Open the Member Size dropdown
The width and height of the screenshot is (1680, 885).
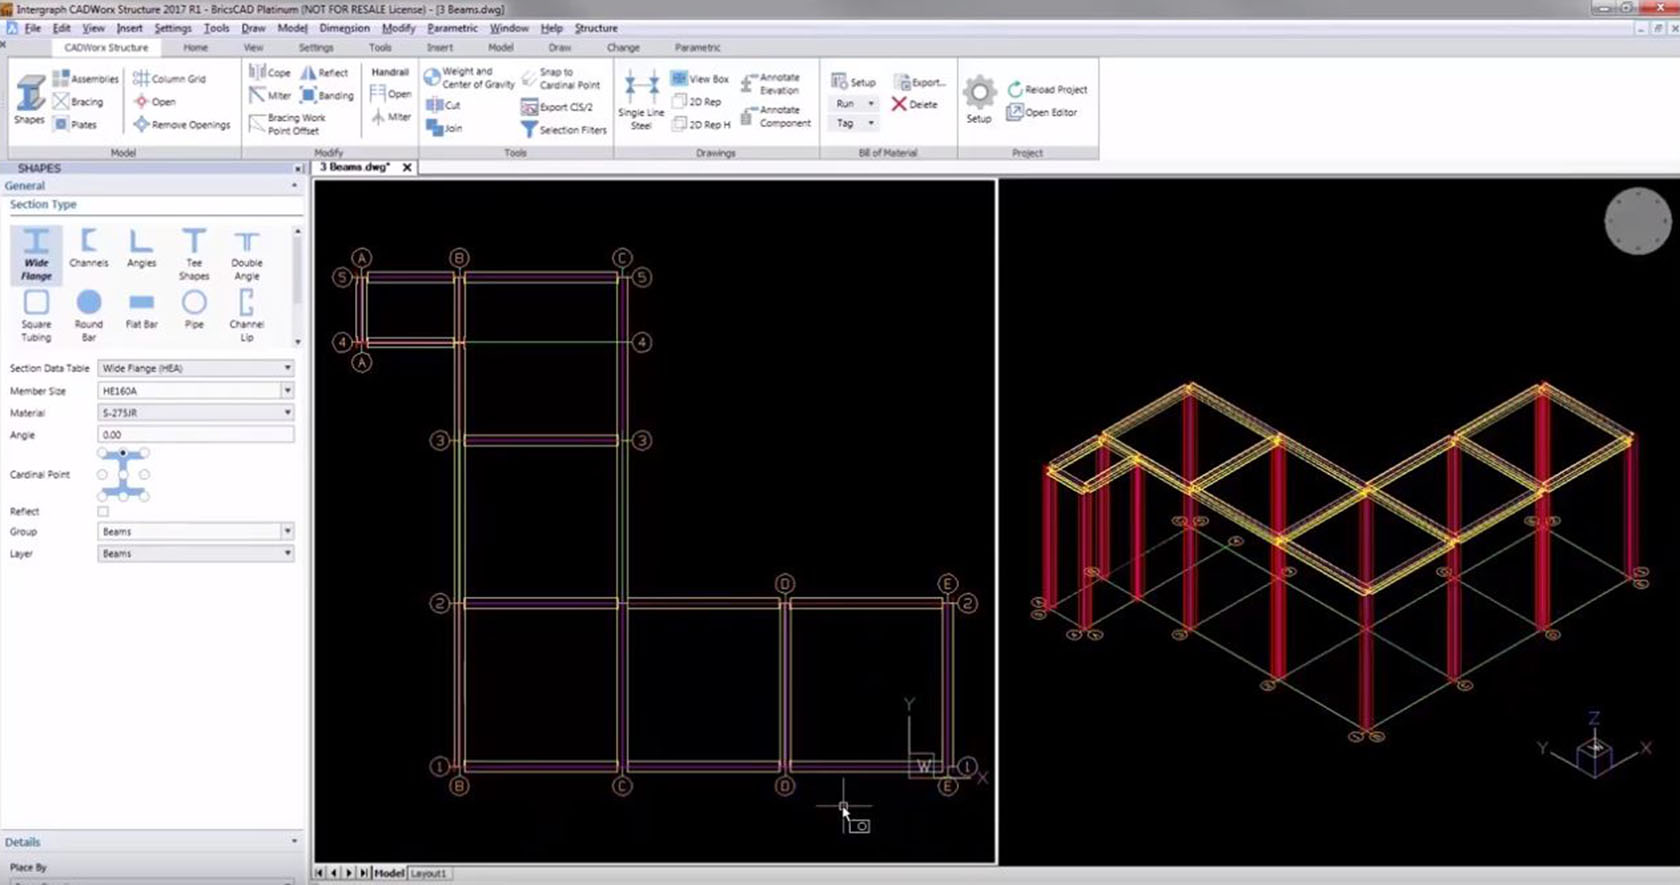coord(287,390)
